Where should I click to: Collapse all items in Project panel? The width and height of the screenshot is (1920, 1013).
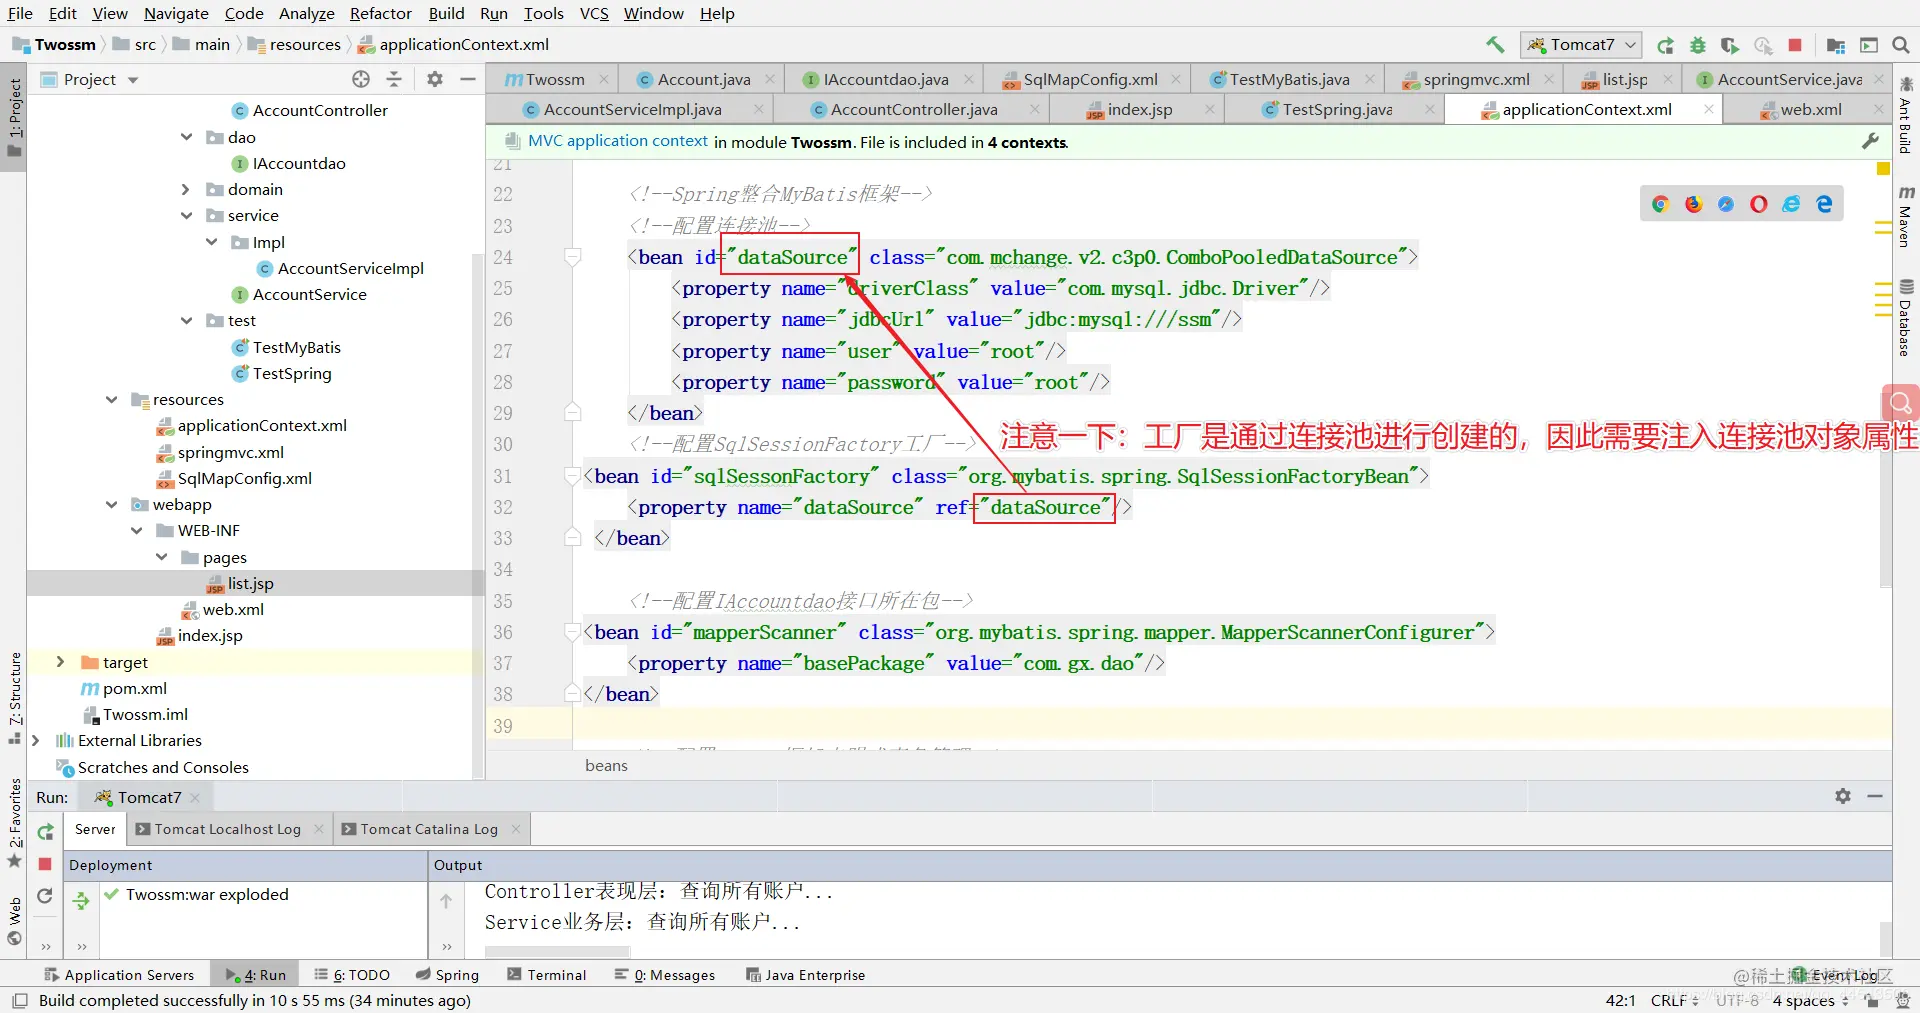click(394, 79)
